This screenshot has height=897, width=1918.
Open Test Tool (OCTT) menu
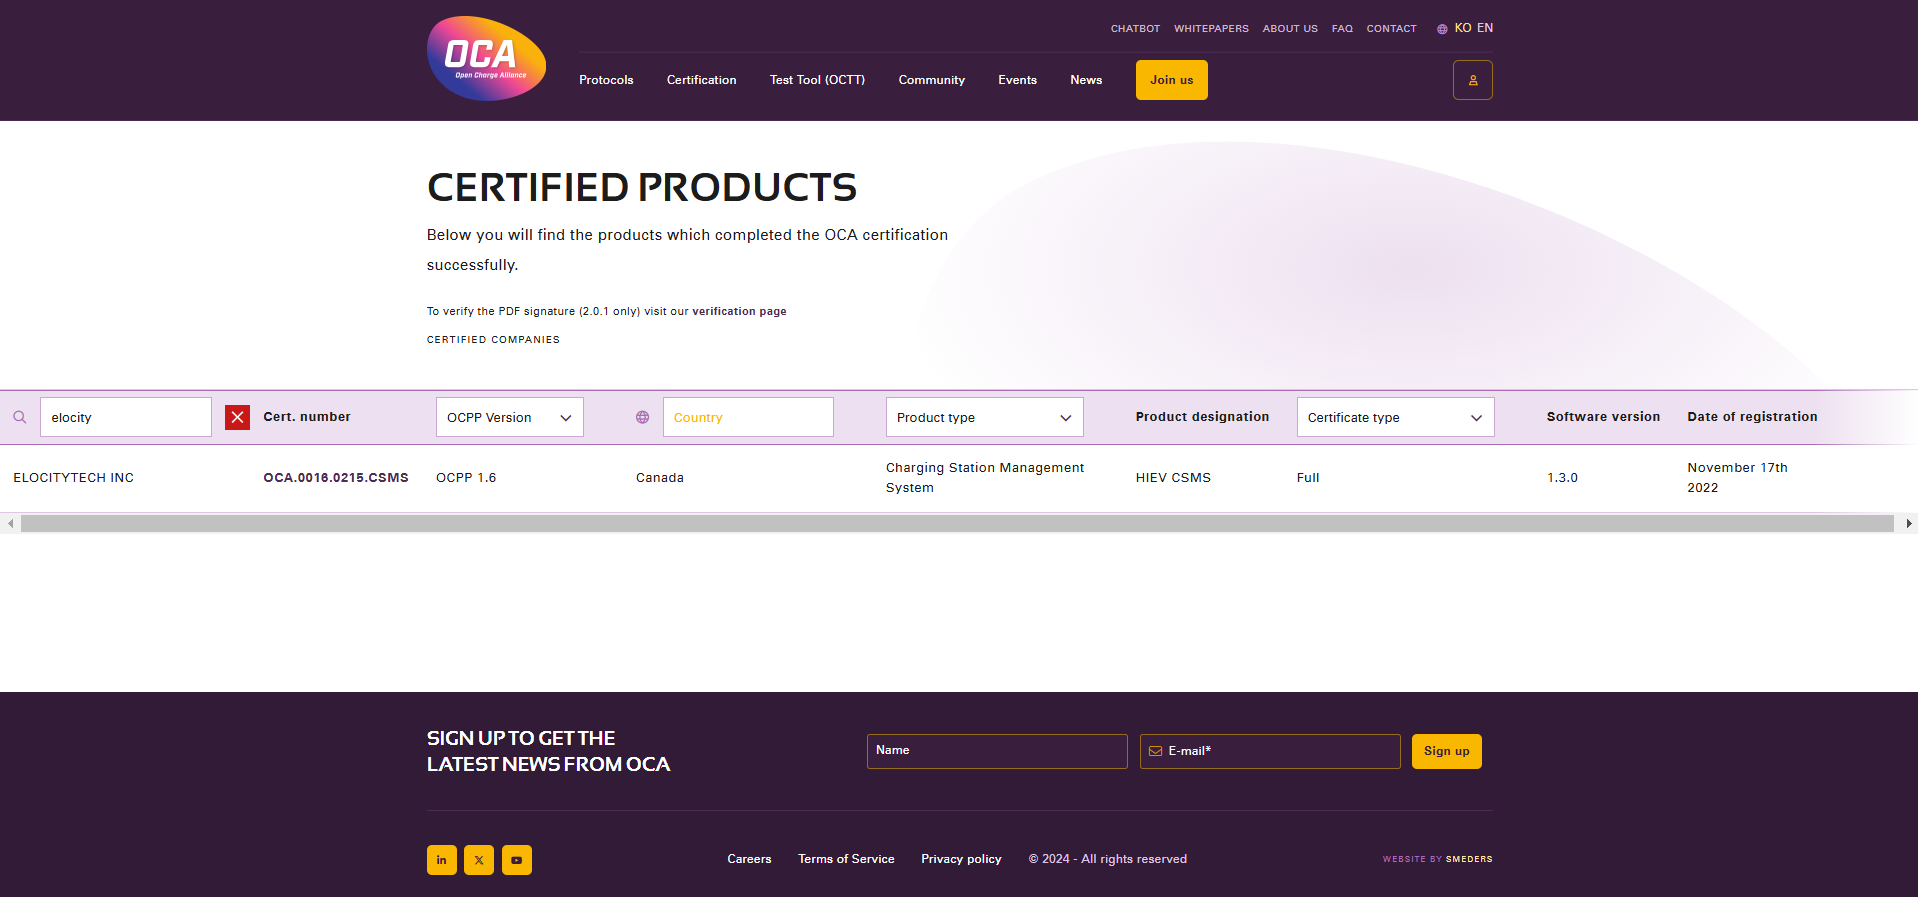(x=817, y=80)
